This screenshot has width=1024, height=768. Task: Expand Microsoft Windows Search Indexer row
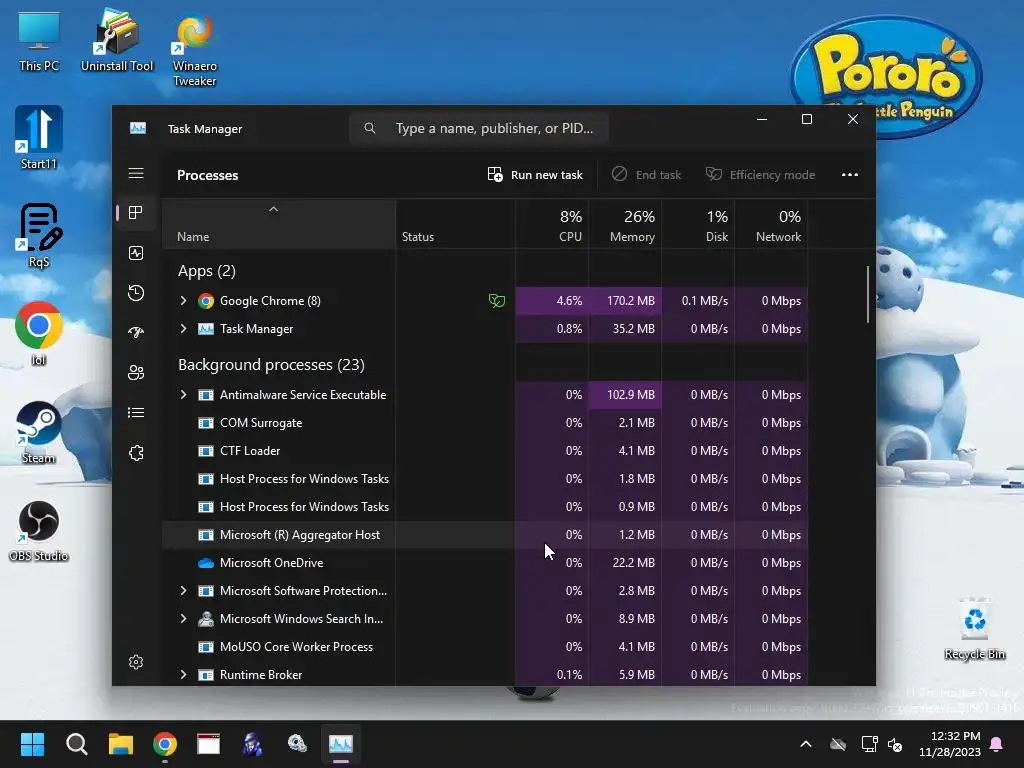pyautogui.click(x=184, y=618)
